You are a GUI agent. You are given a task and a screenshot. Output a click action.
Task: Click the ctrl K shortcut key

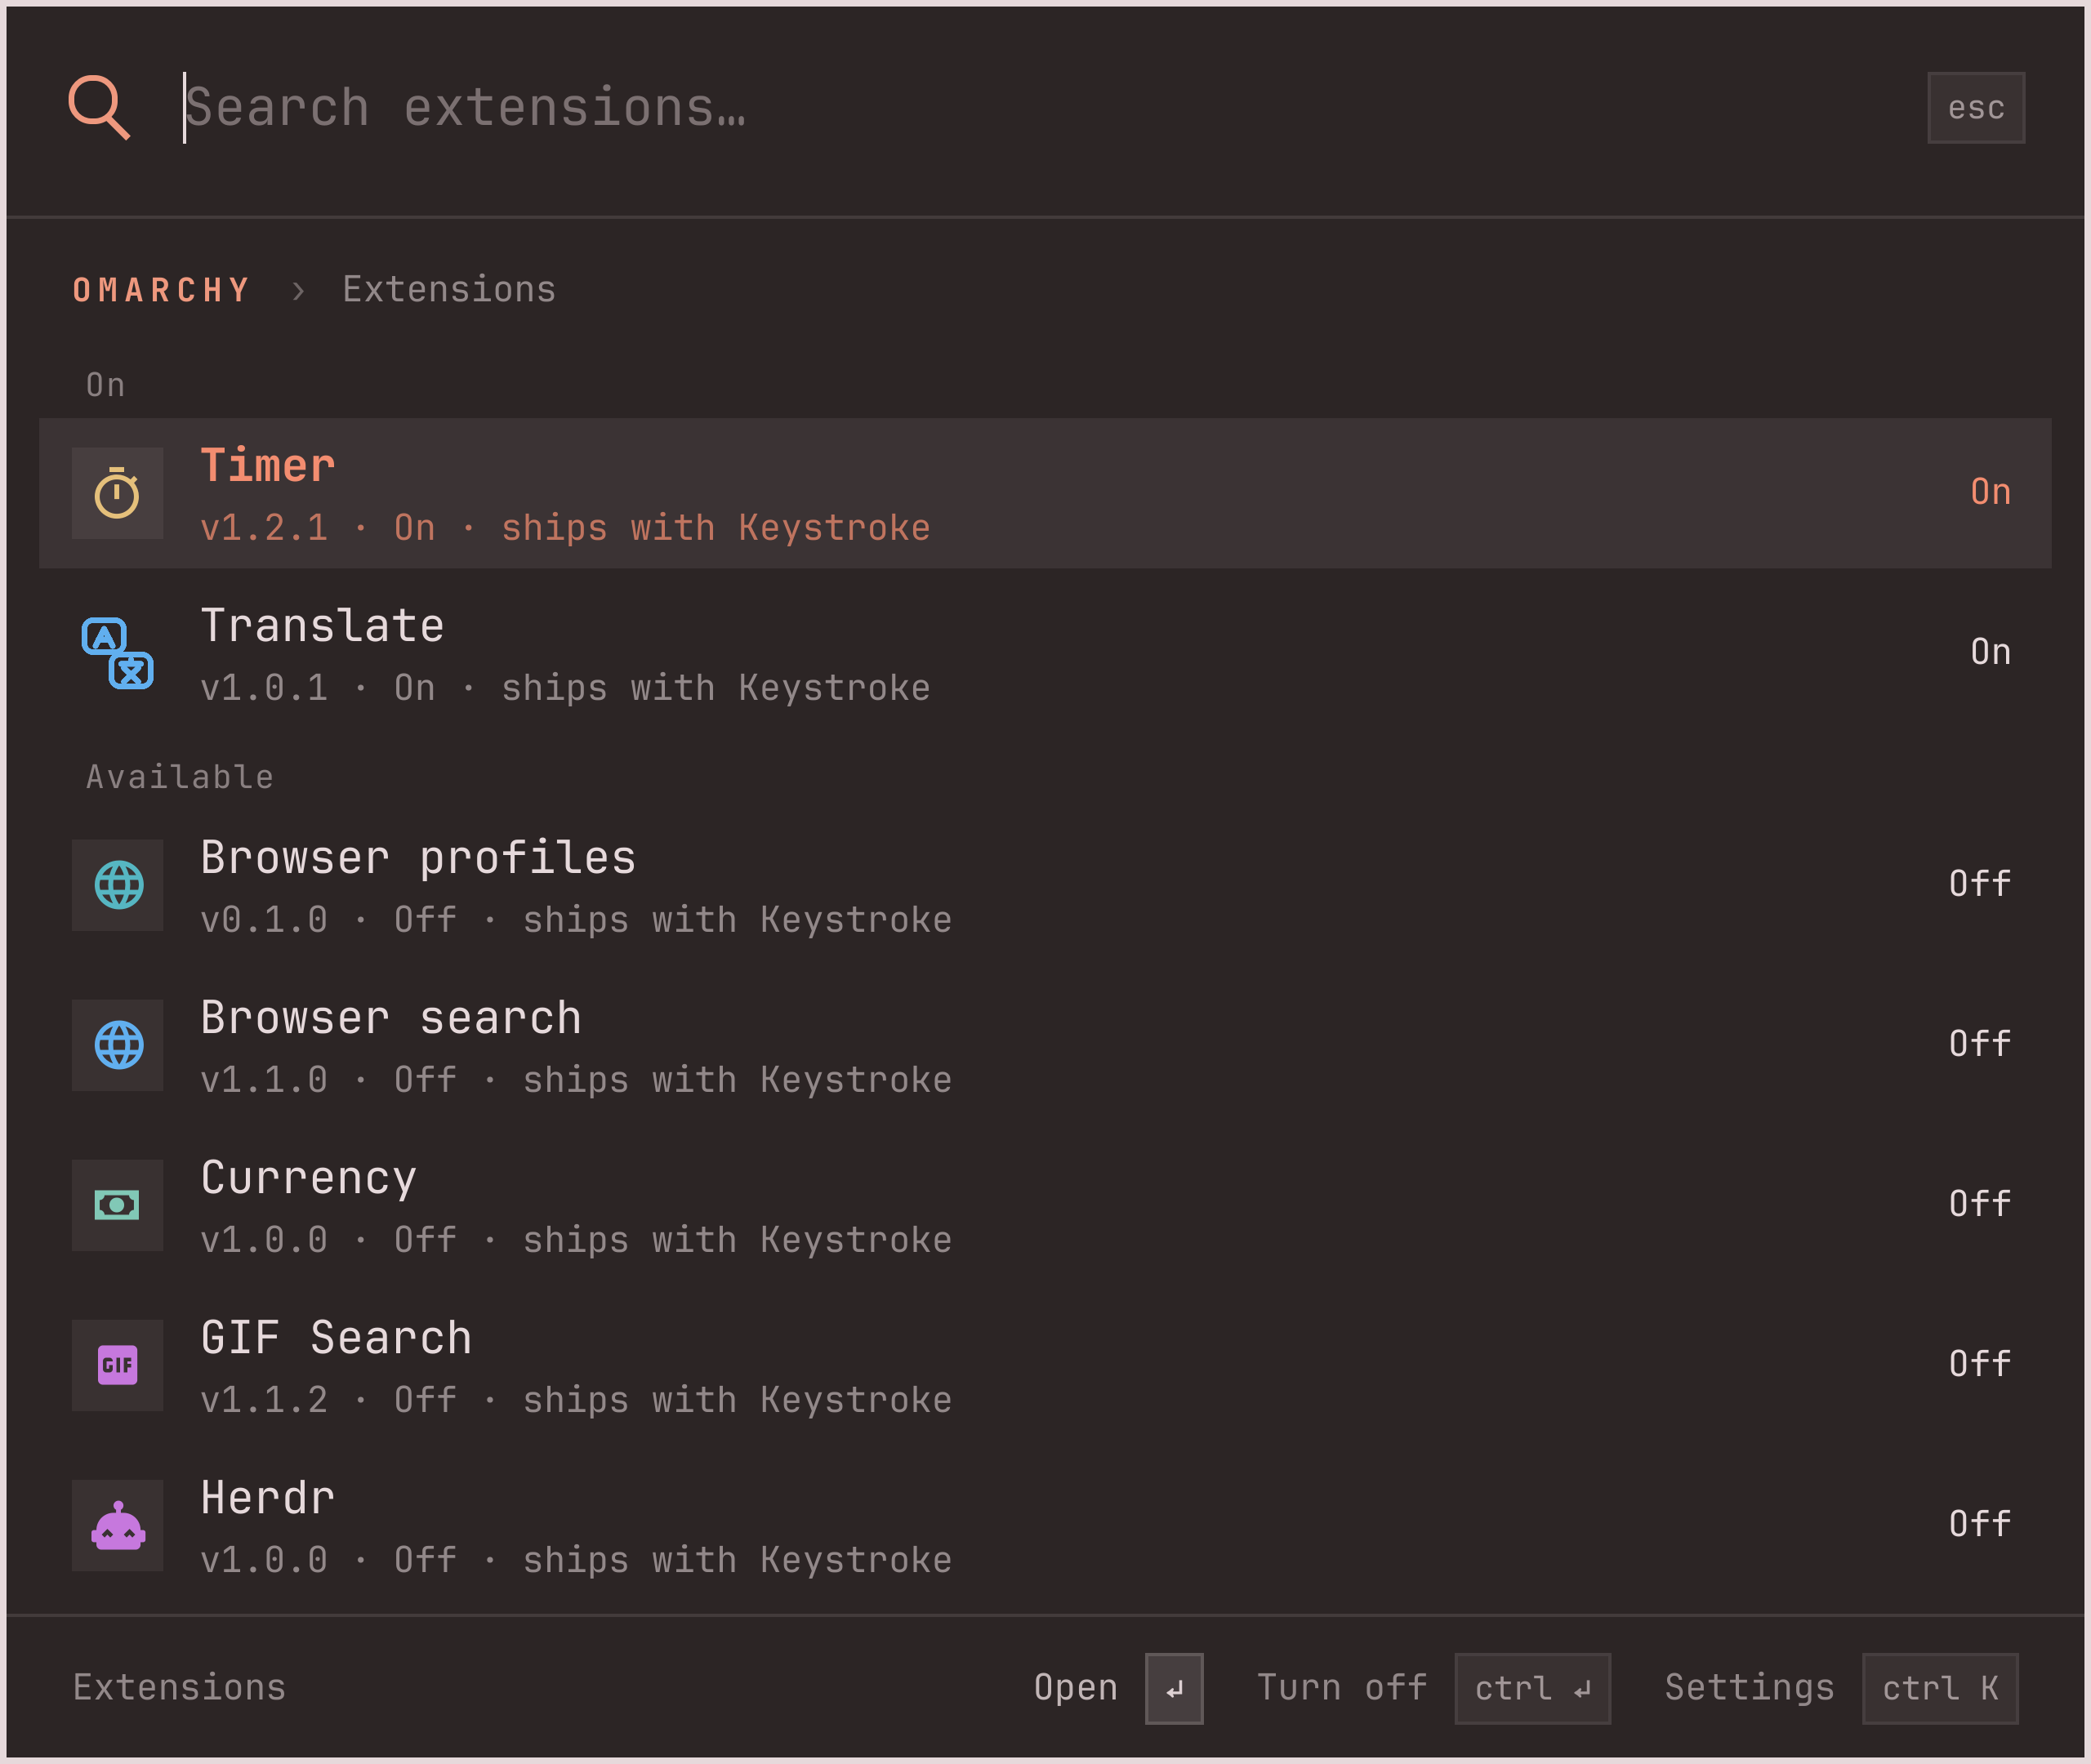(1940, 1689)
